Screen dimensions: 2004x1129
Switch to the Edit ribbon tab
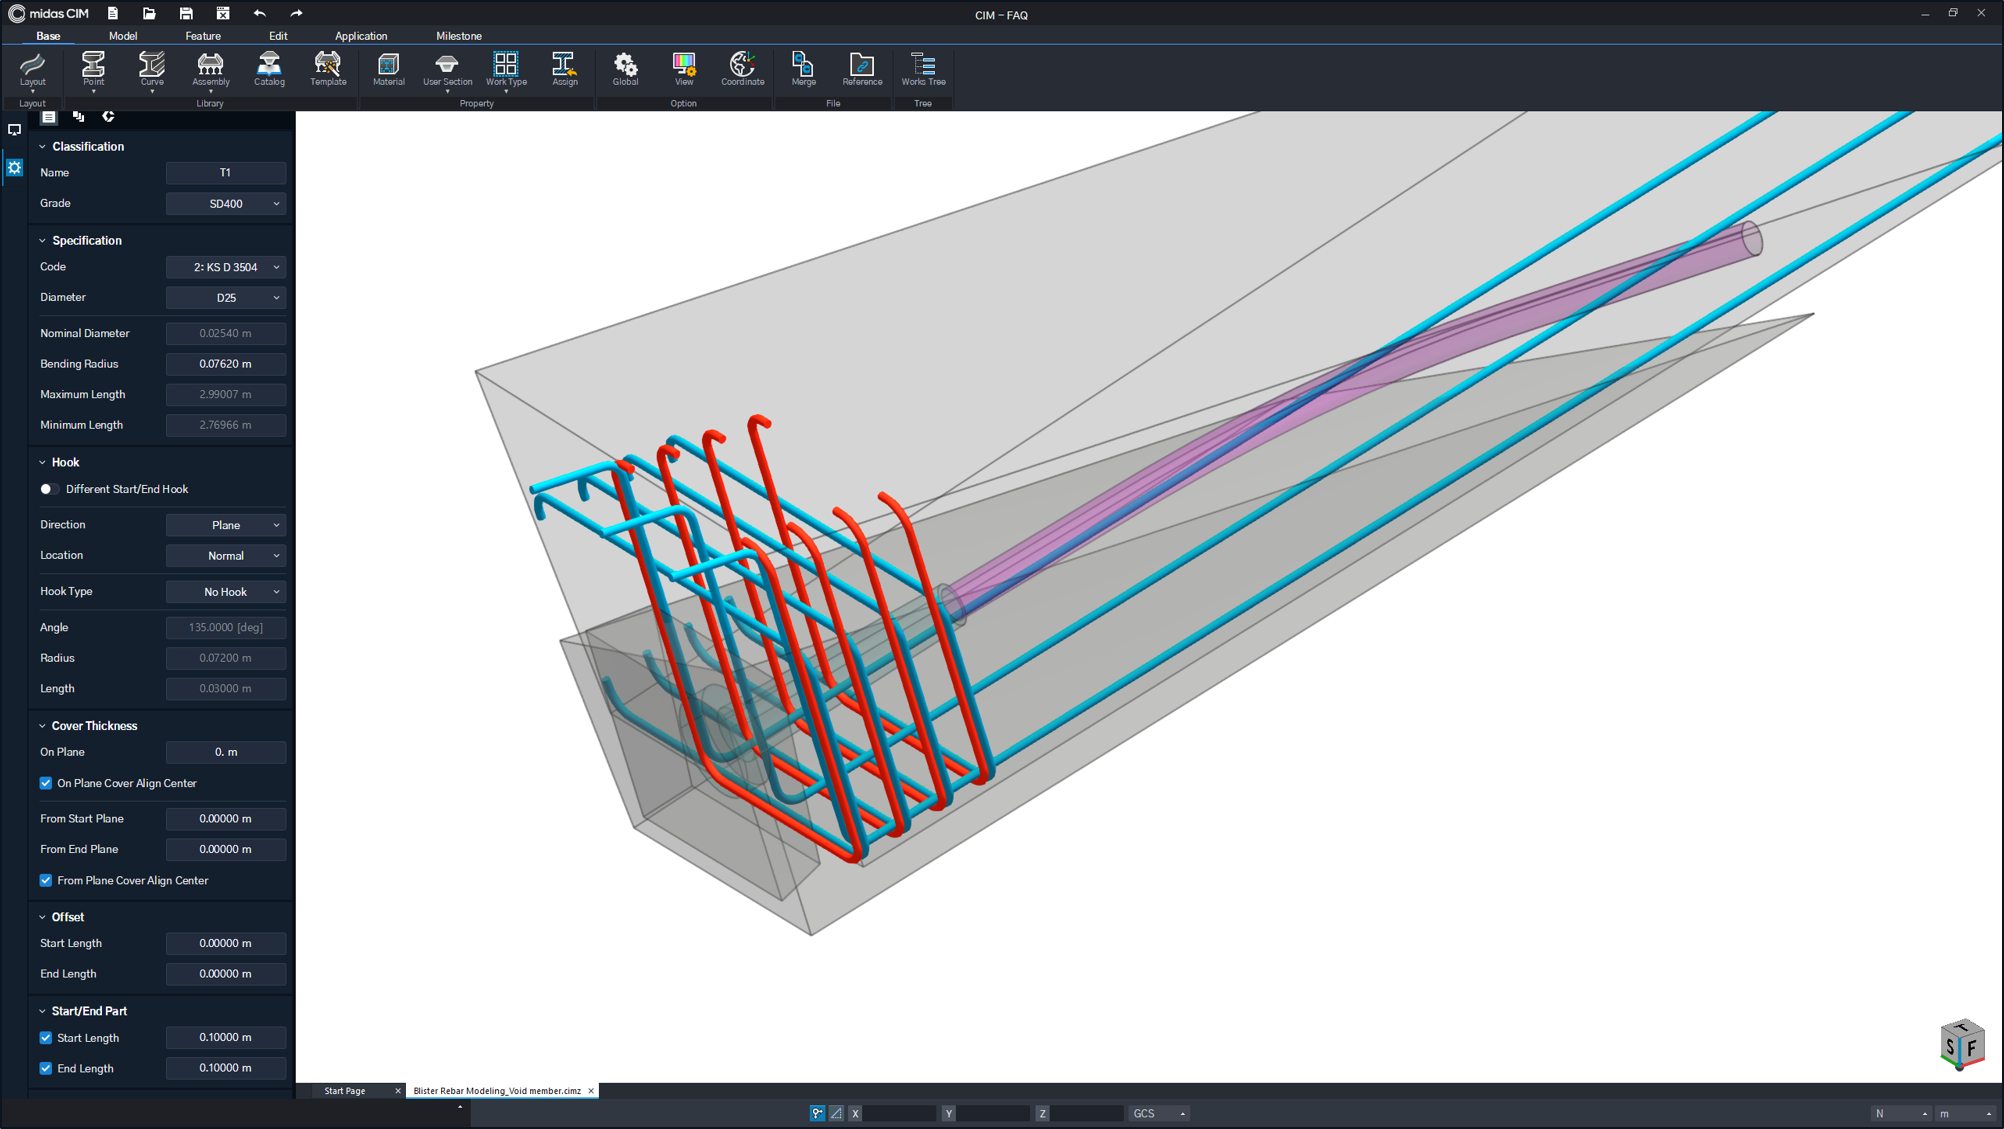click(x=278, y=36)
